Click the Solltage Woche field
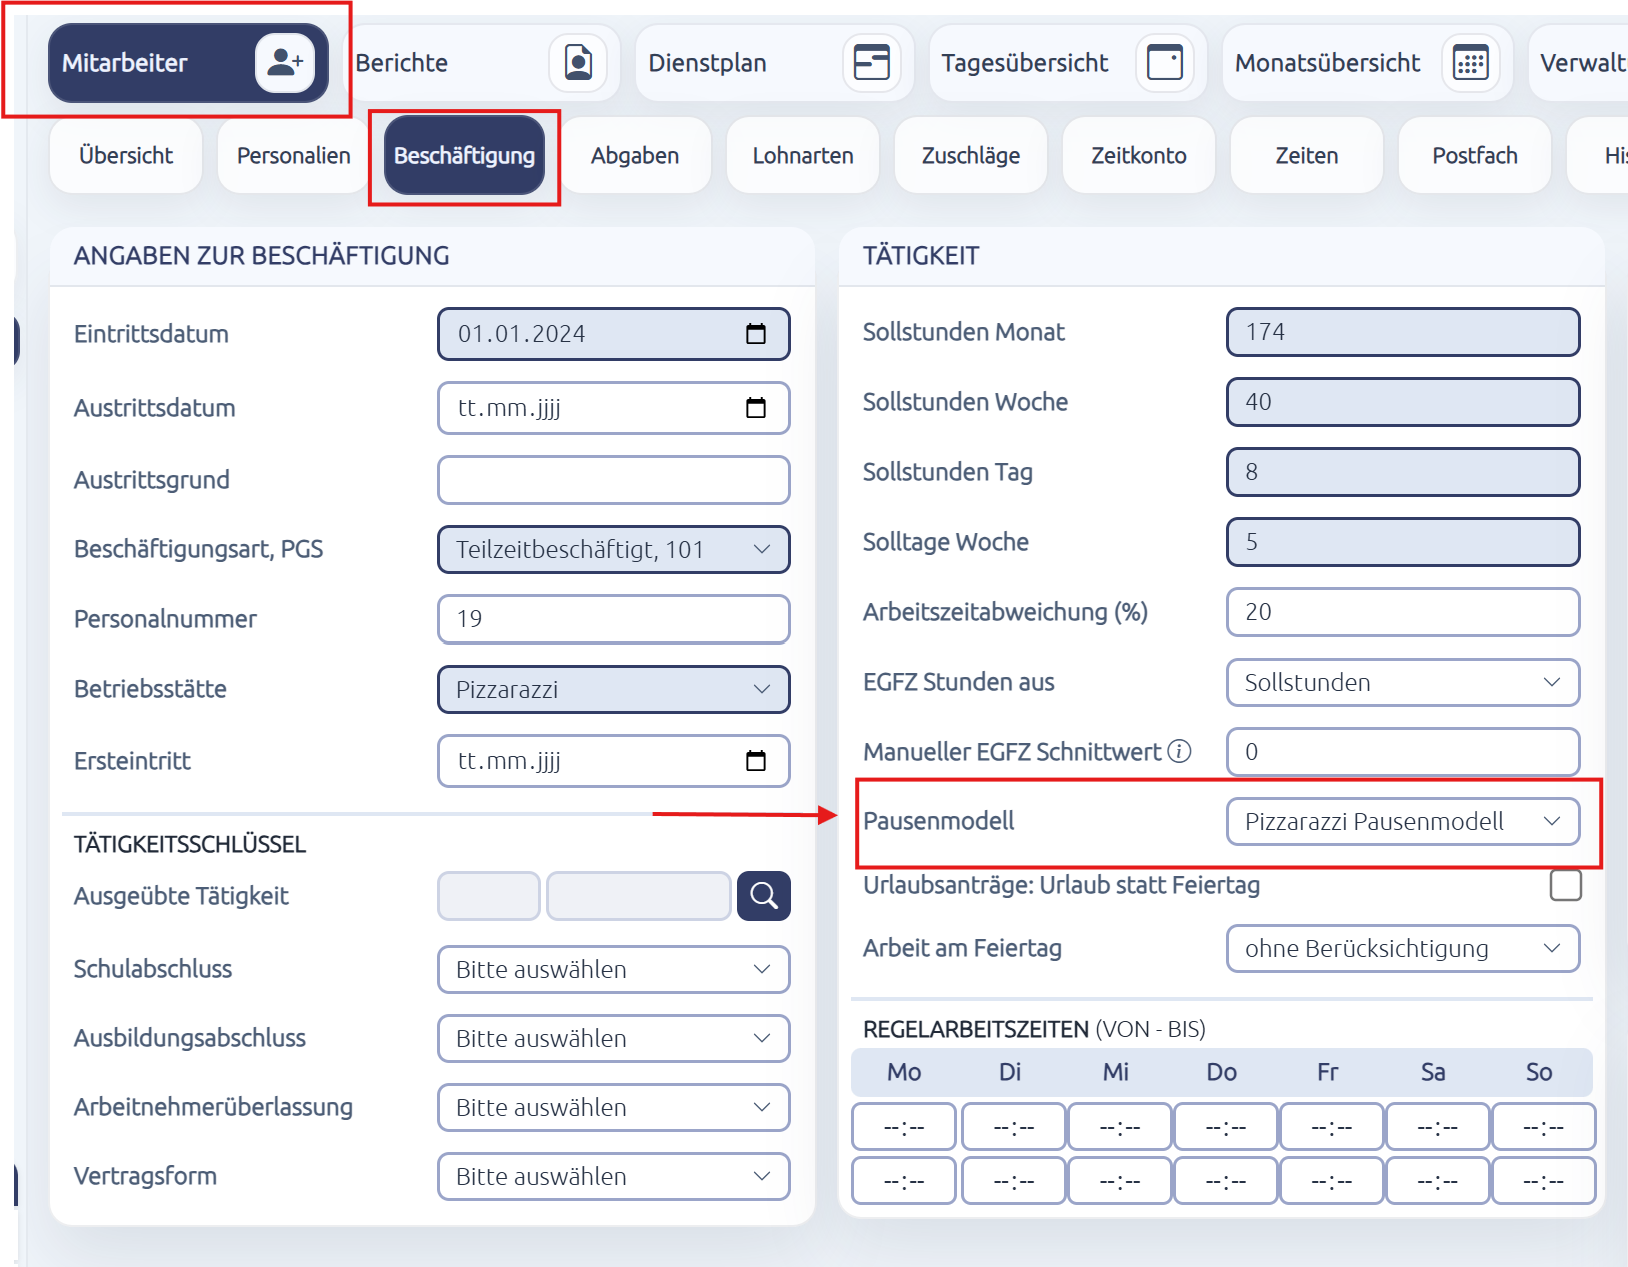This screenshot has width=1628, height=1267. point(1403,542)
